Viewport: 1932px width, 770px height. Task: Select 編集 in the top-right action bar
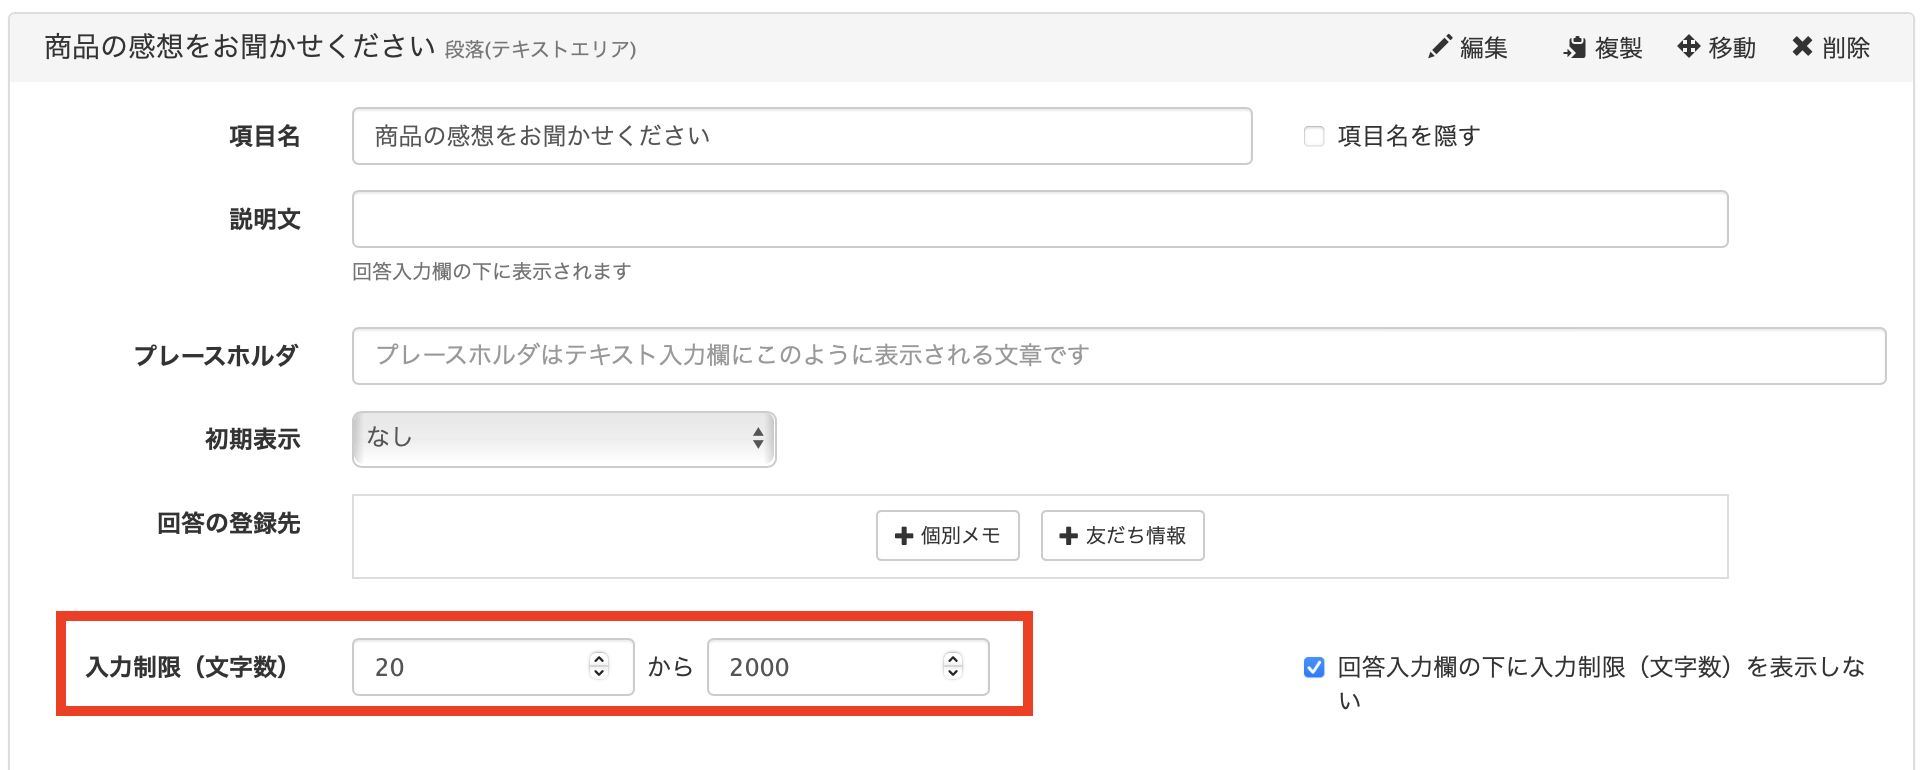pos(1467,46)
